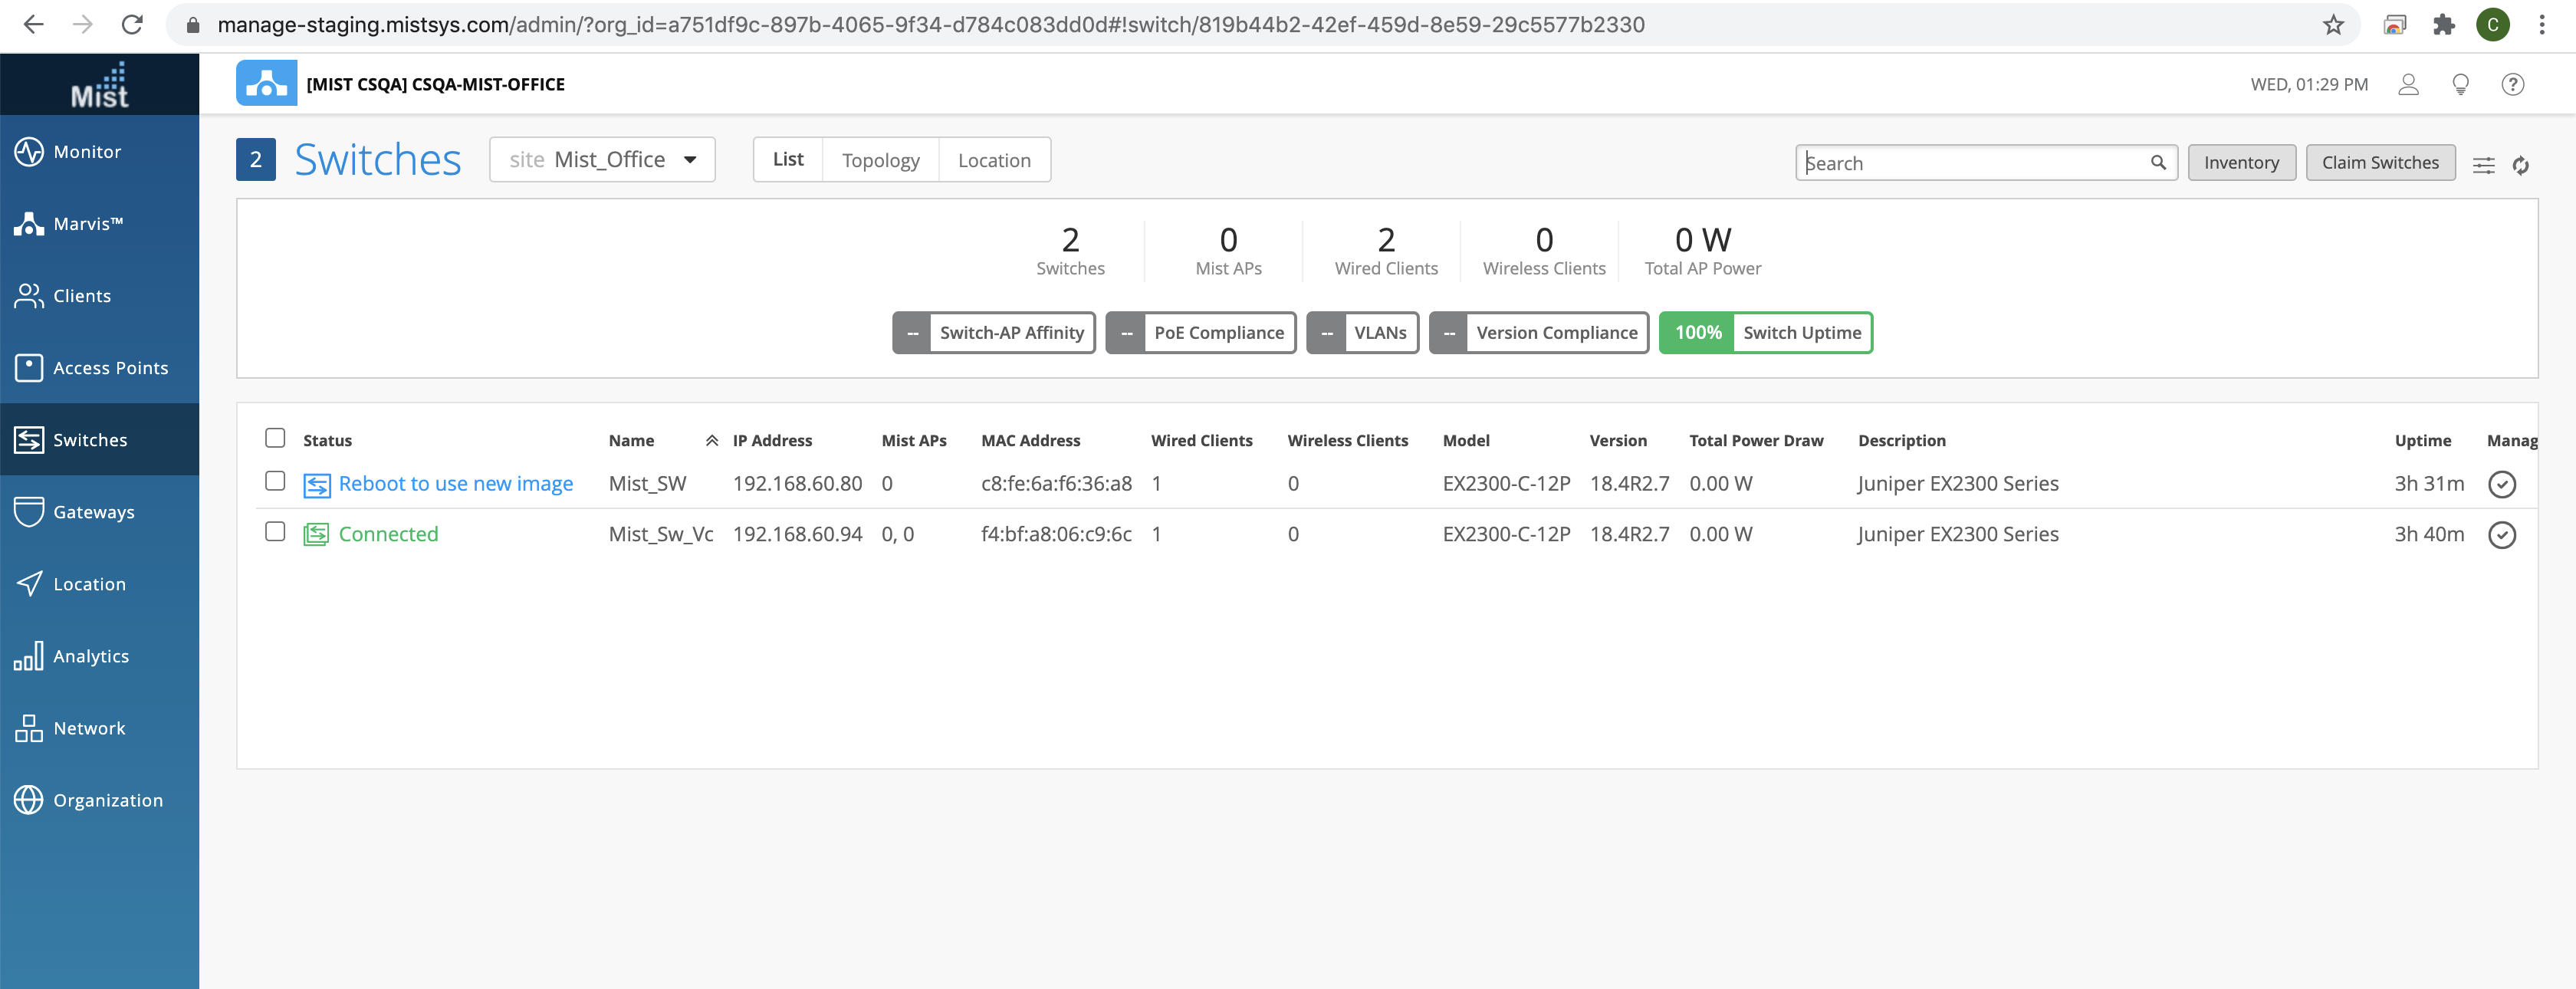Click the Gateways sidebar icon
The height and width of the screenshot is (989, 2576).
[x=29, y=511]
